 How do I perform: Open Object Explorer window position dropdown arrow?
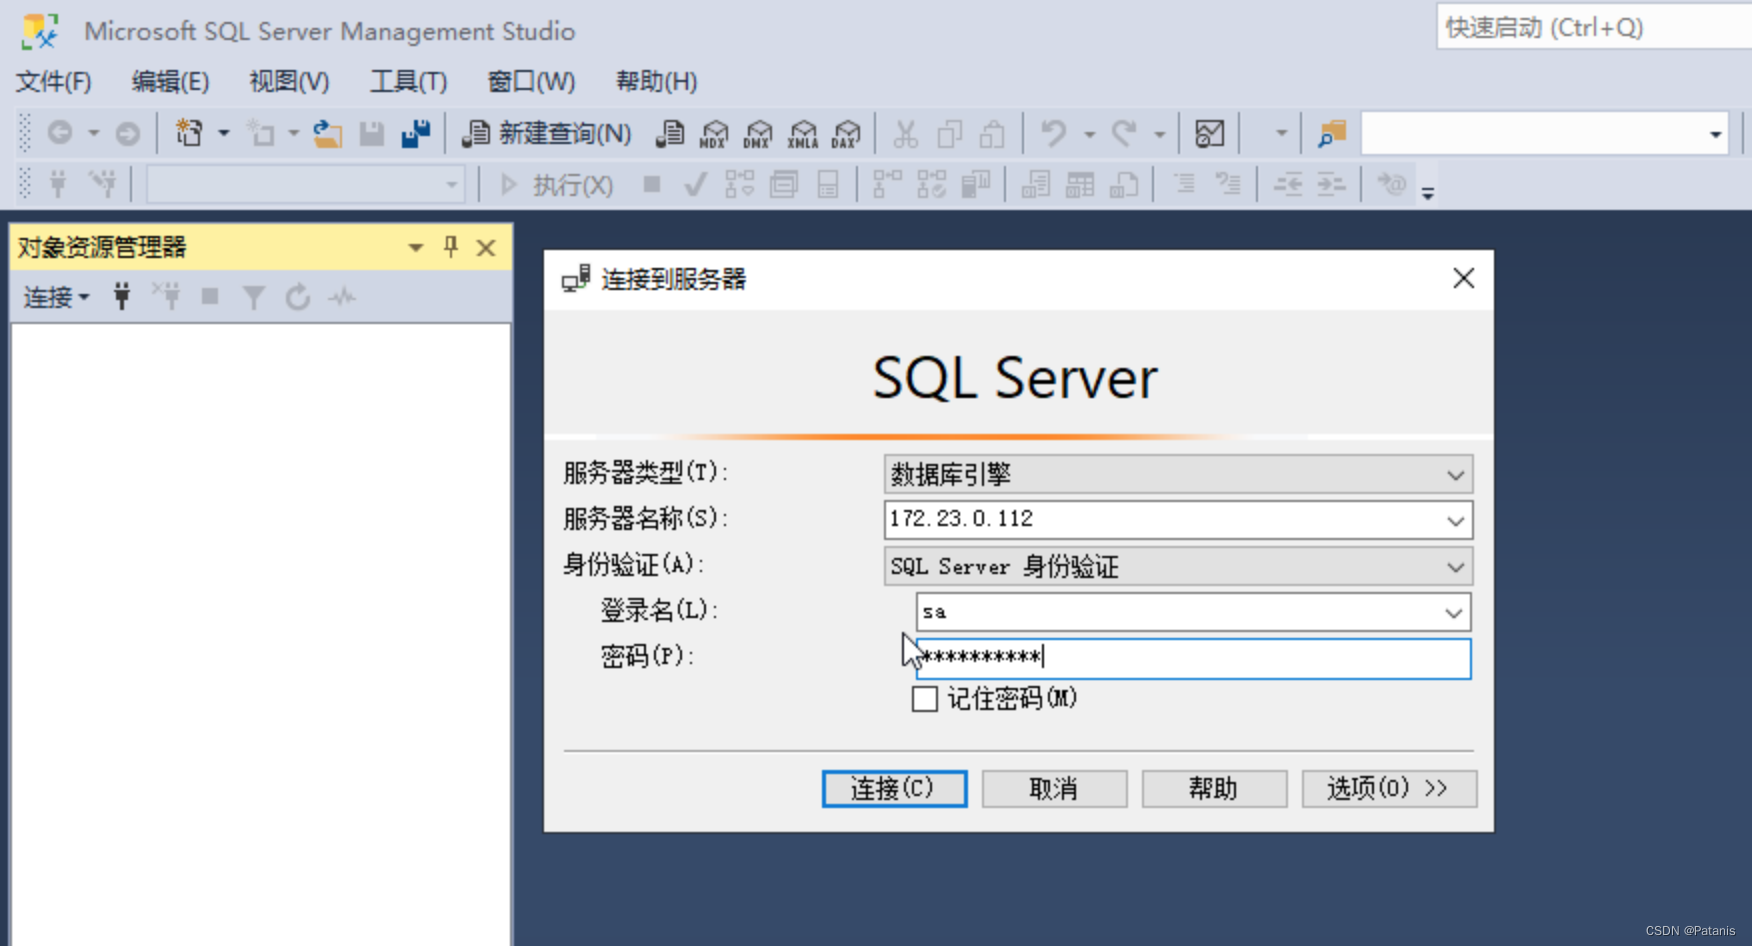(416, 247)
